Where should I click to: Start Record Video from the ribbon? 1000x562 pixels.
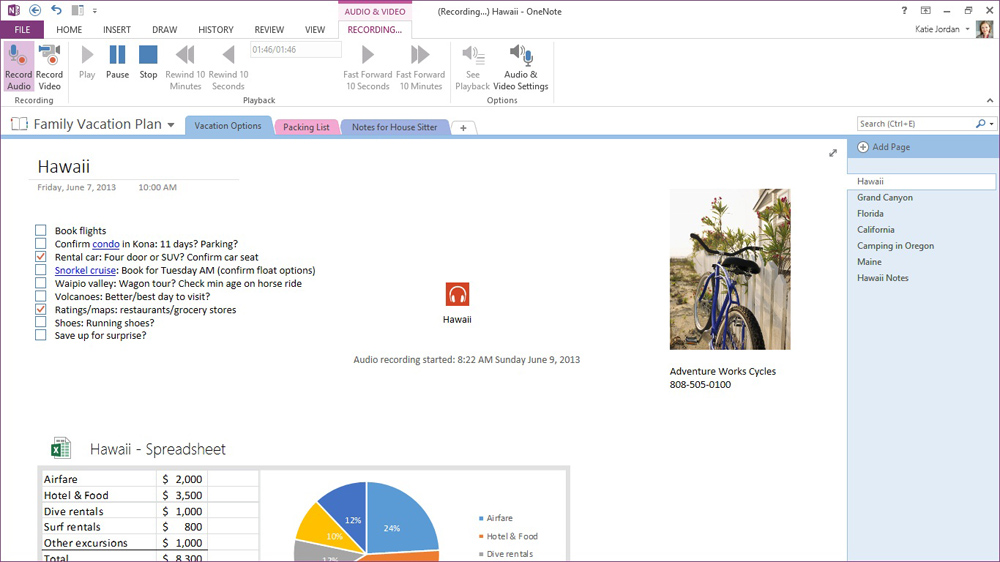[x=49, y=67]
